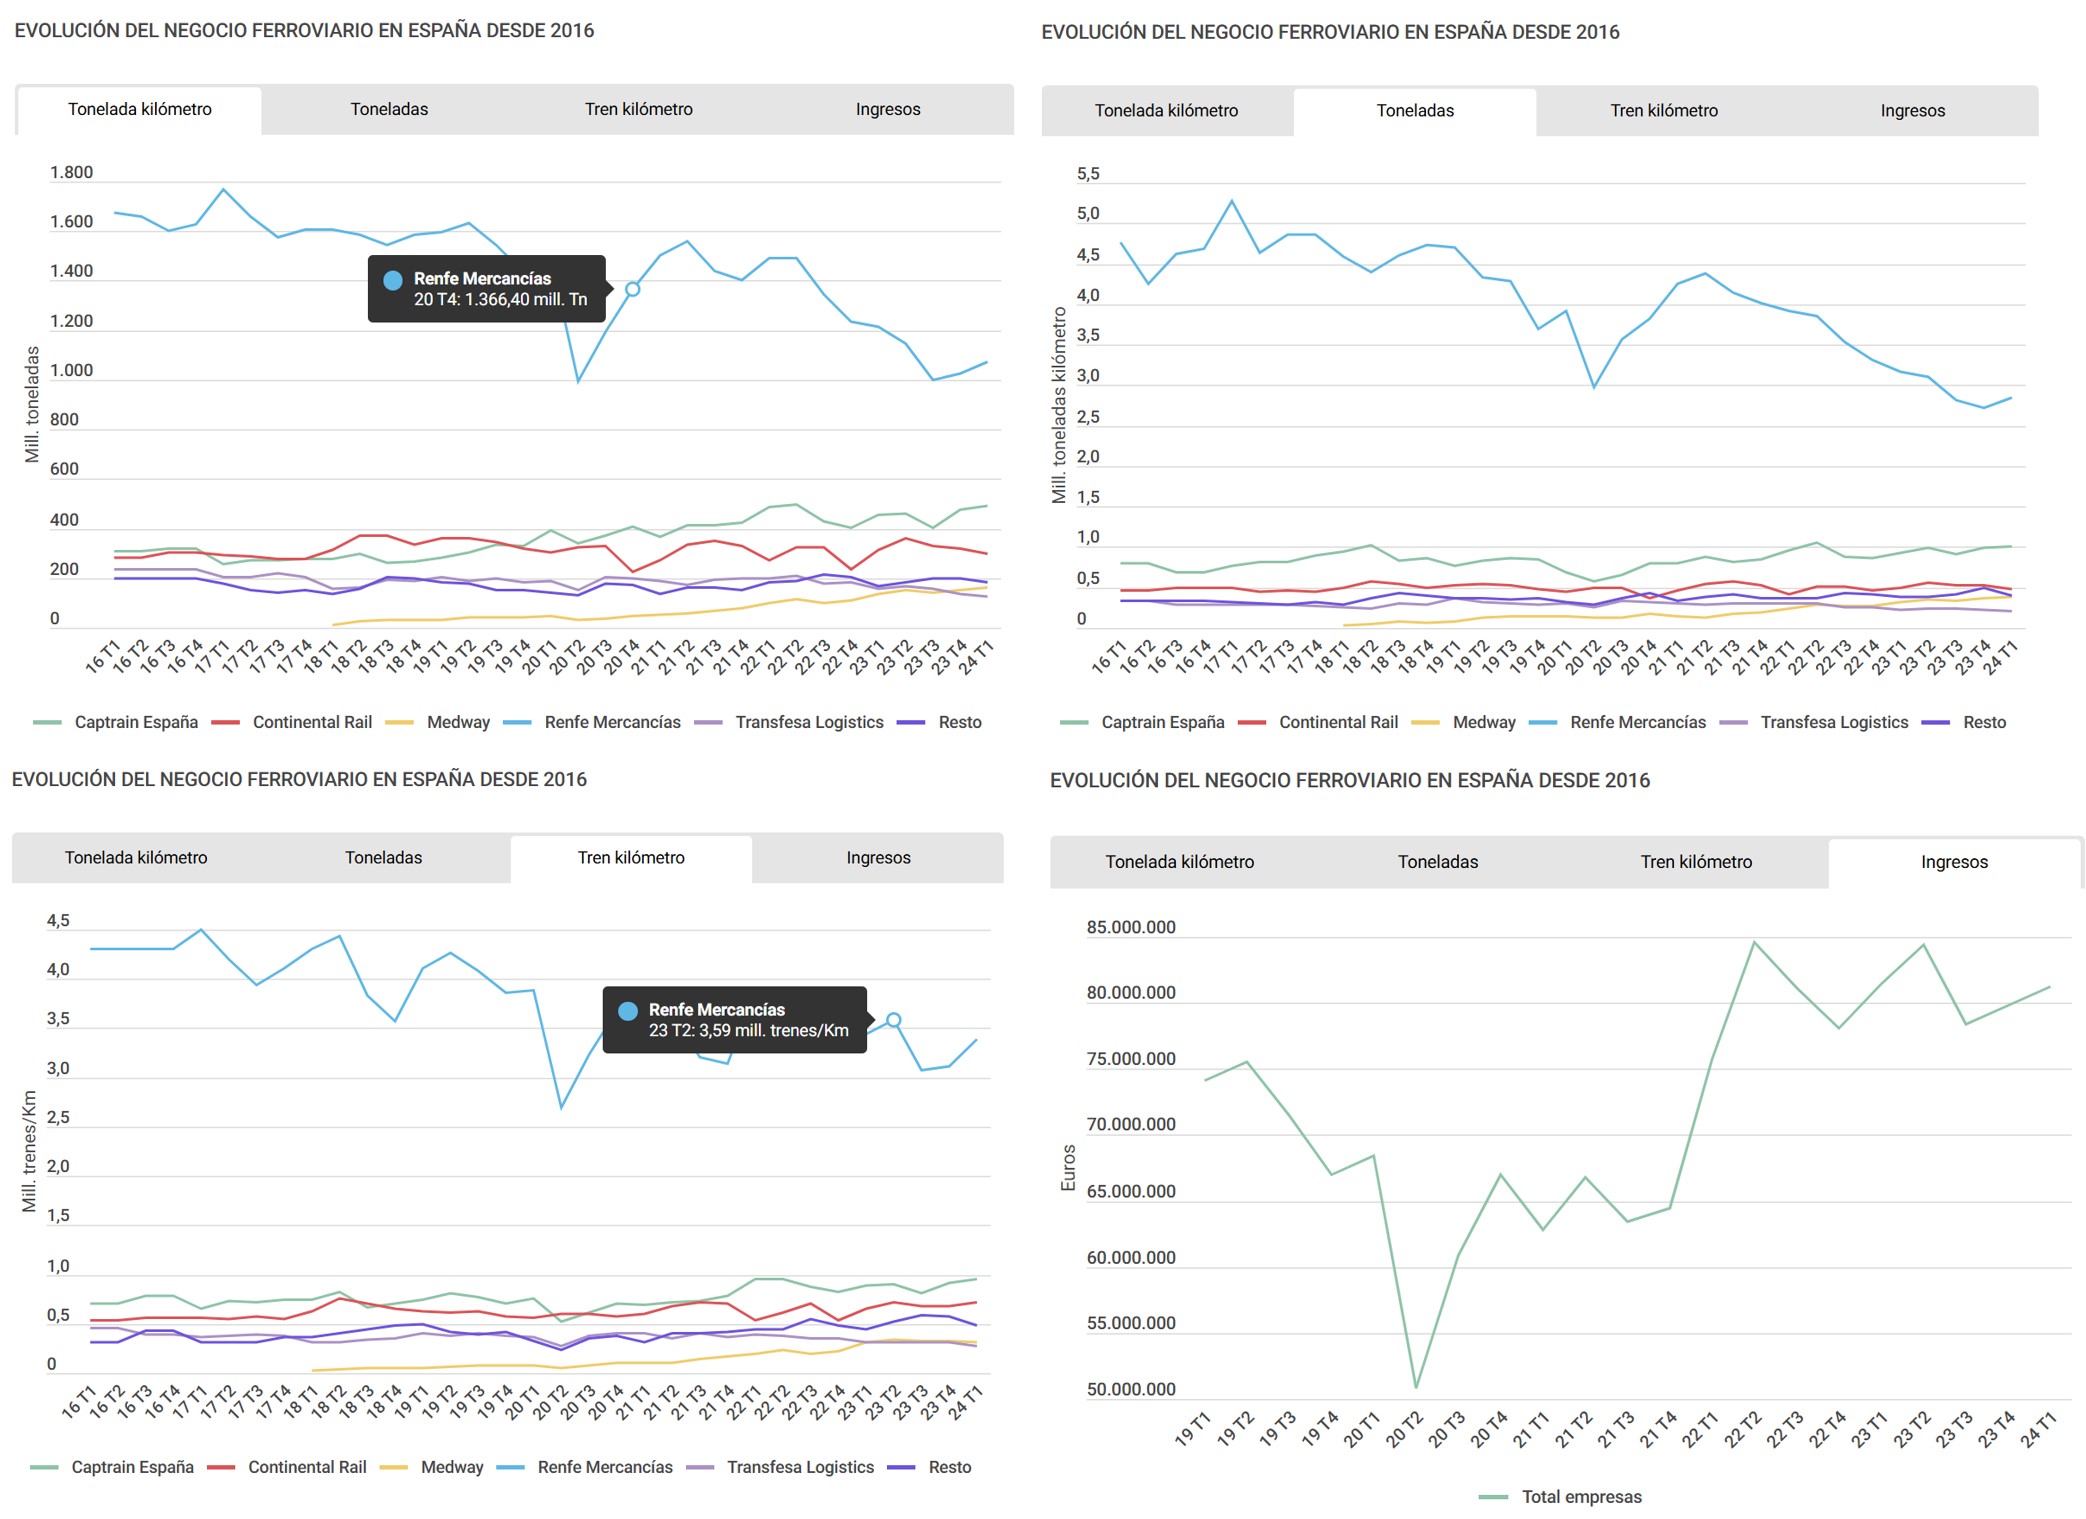Hide Medway series in bottom-left chart legend
The image size is (2086, 1519).
click(451, 1467)
